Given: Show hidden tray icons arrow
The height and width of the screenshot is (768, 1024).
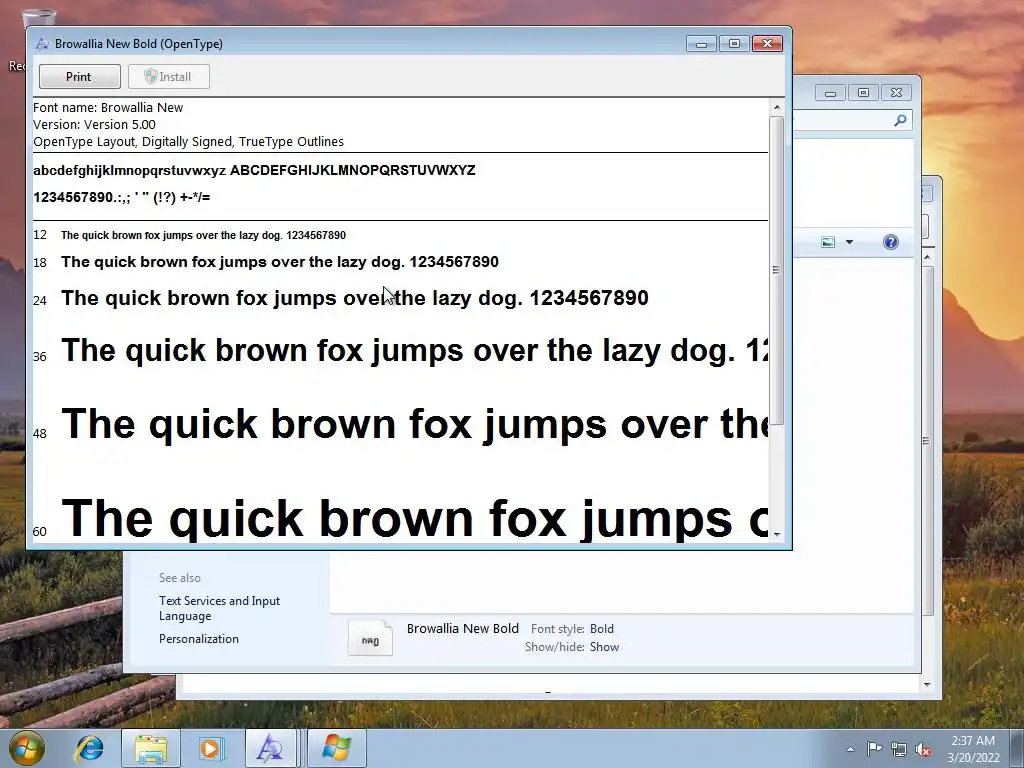Looking at the screenshot, I should [x=850, y=749].
